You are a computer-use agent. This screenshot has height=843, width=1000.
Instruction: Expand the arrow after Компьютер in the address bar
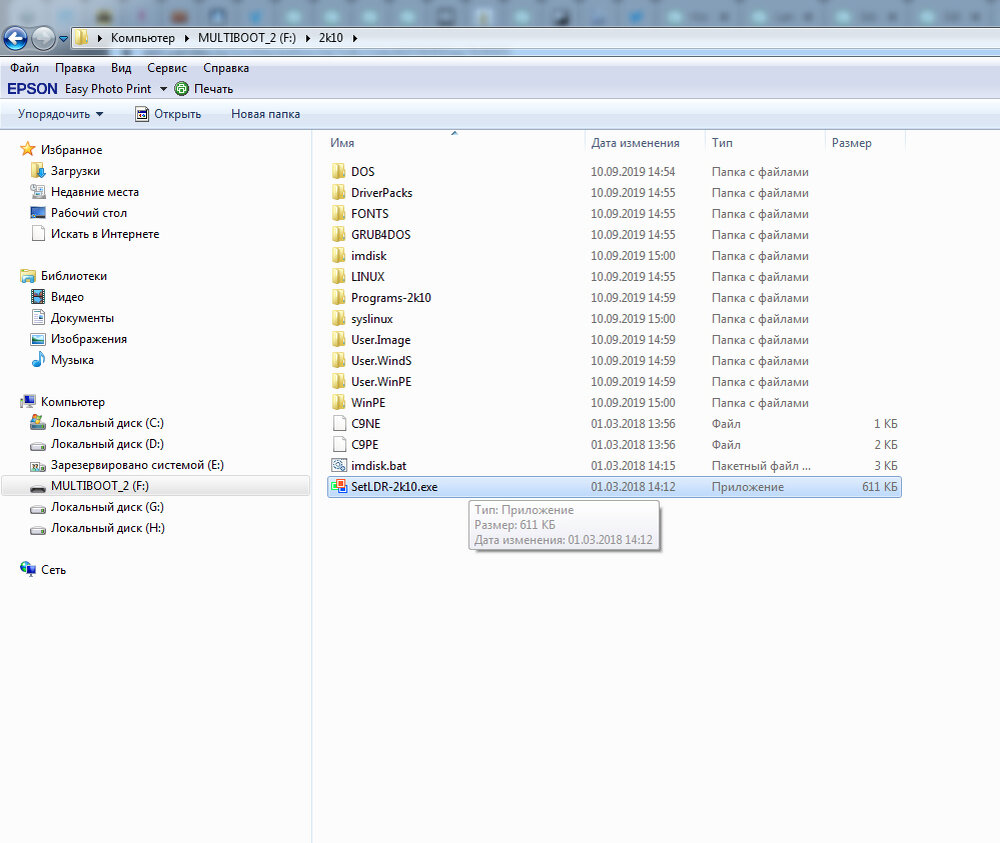tap(187, 38)
